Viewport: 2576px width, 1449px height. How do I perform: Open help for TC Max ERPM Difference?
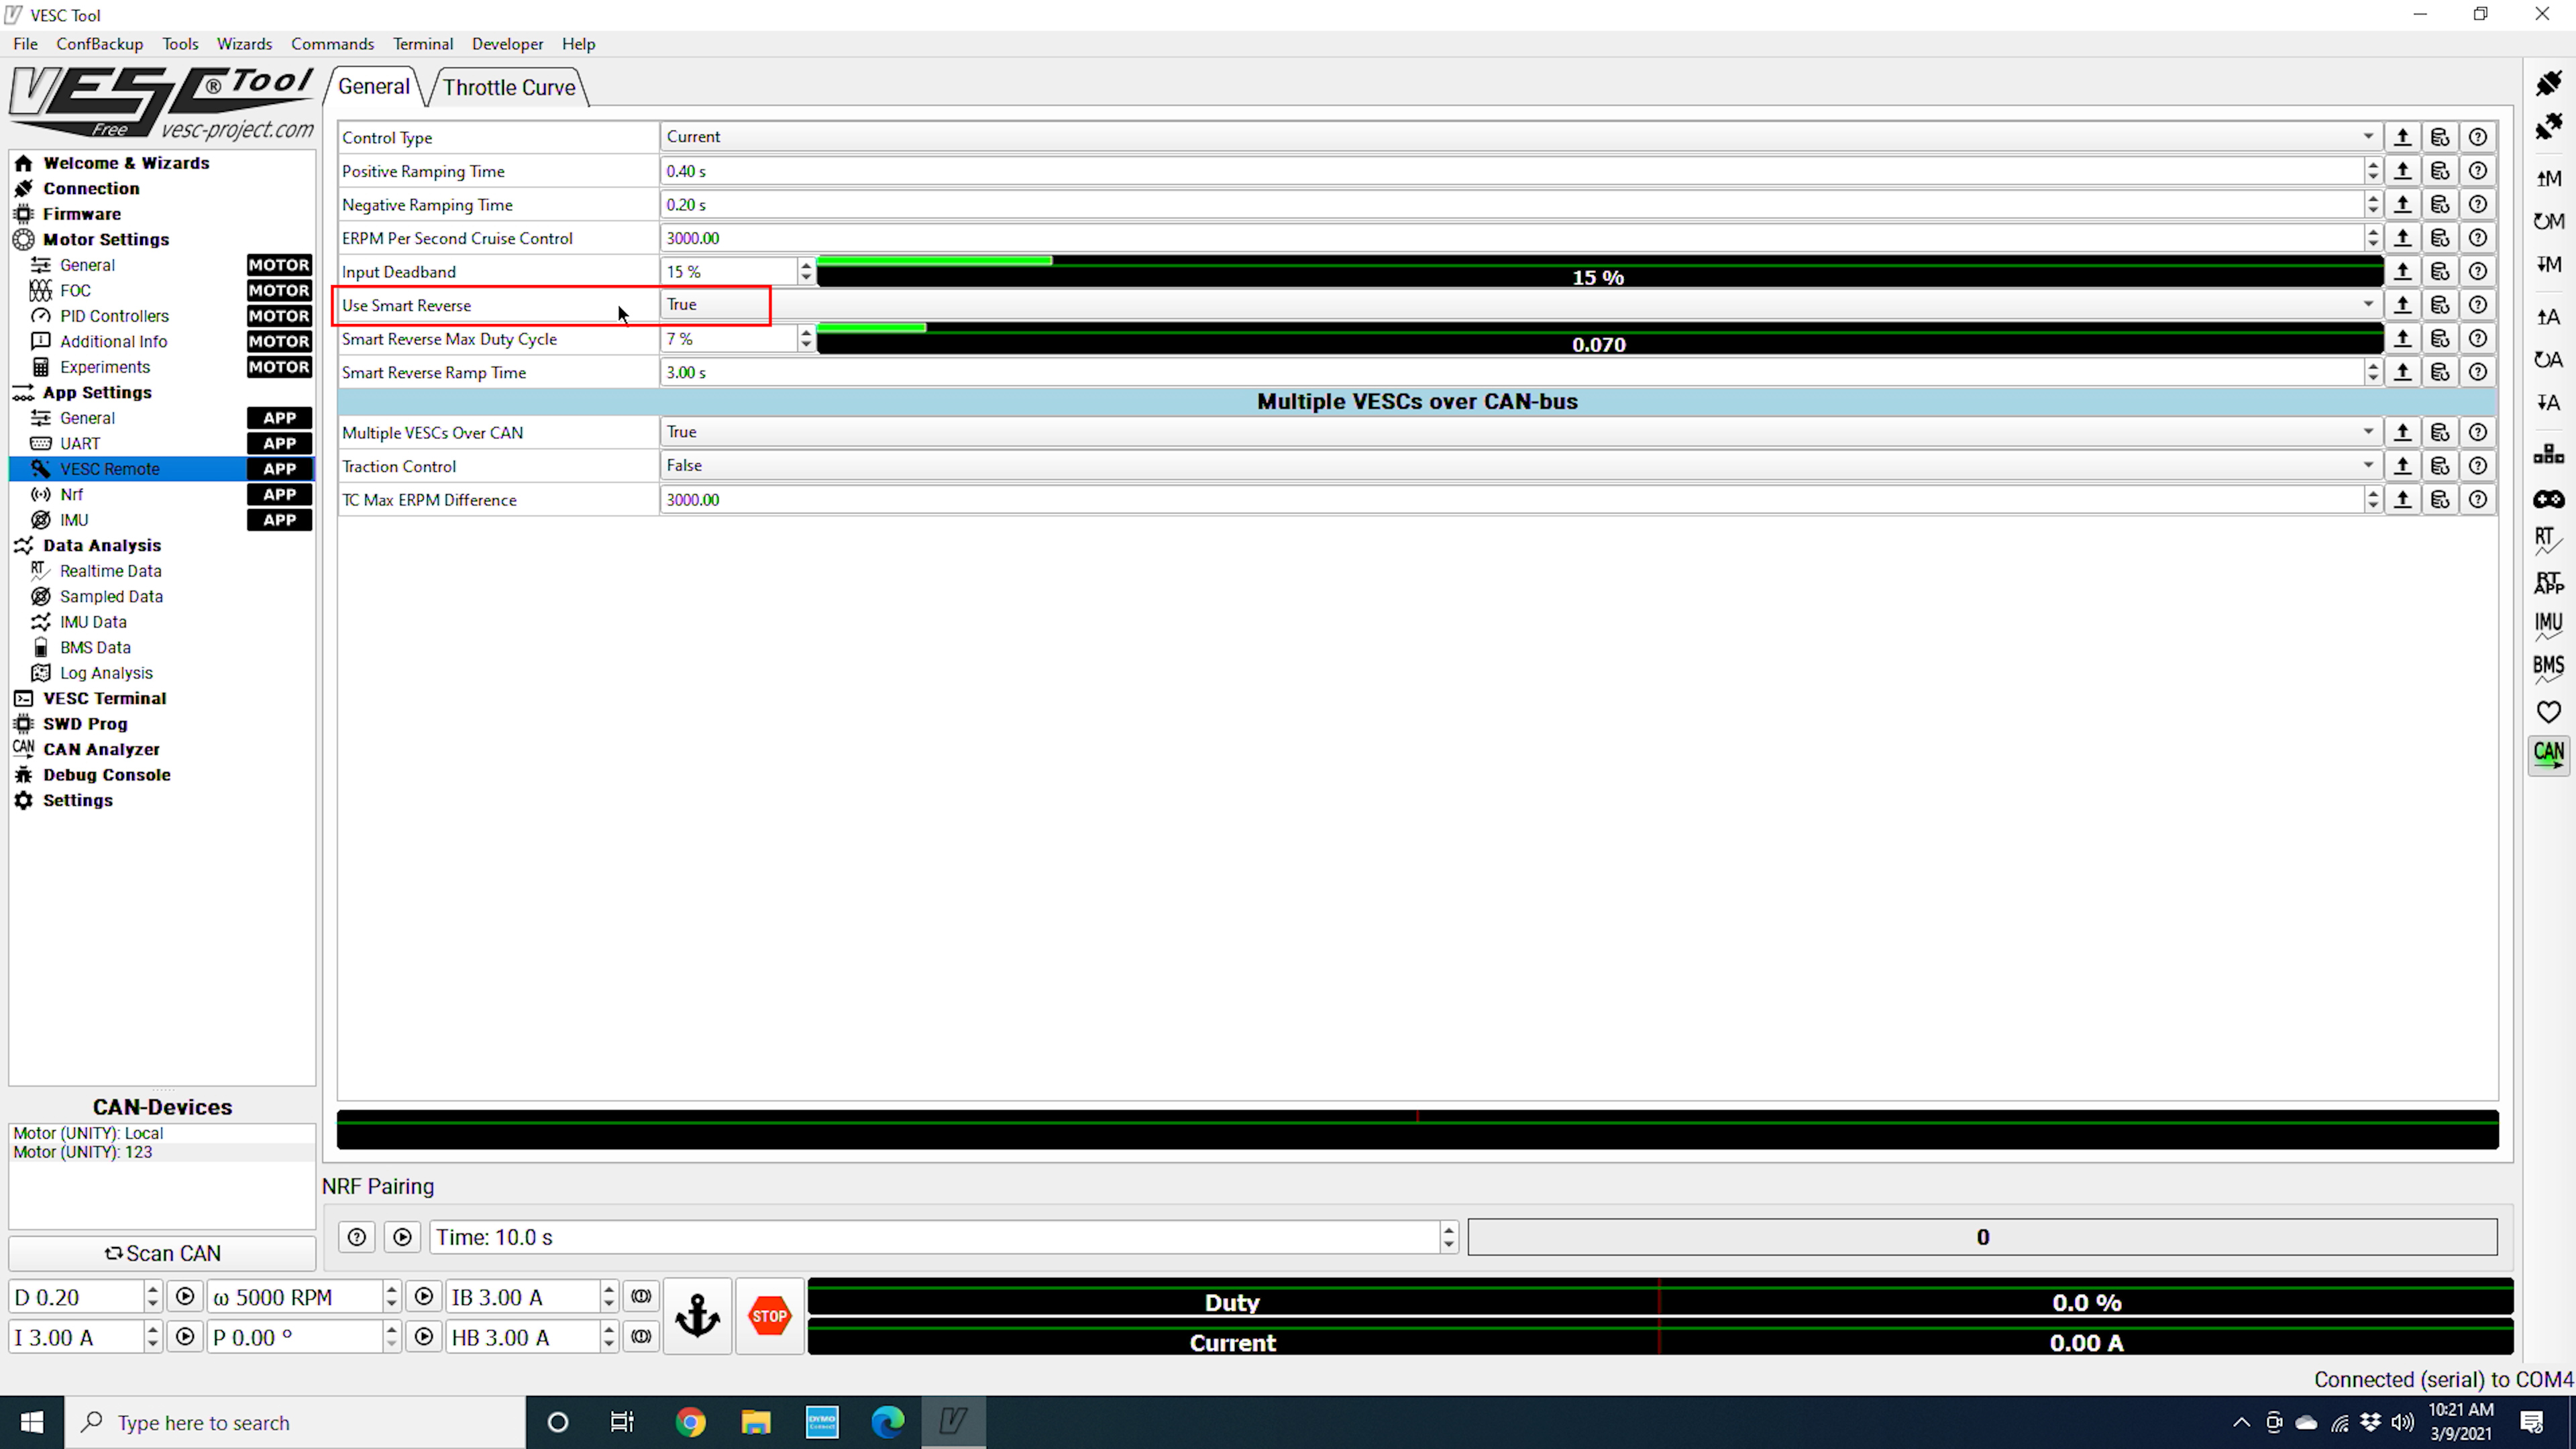(x=2477, y=499)
